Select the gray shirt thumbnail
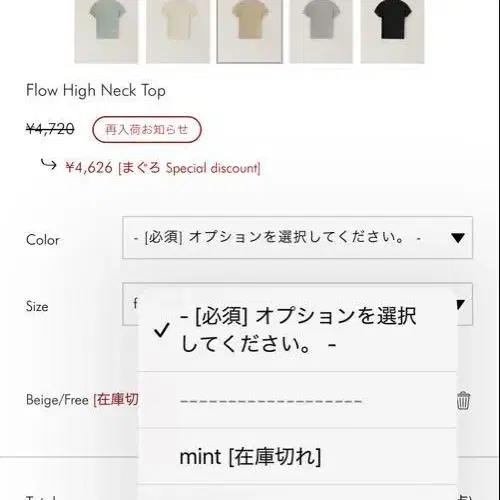Screen dimensions: 500x500 pyautogui.click(x=321, y=31)
